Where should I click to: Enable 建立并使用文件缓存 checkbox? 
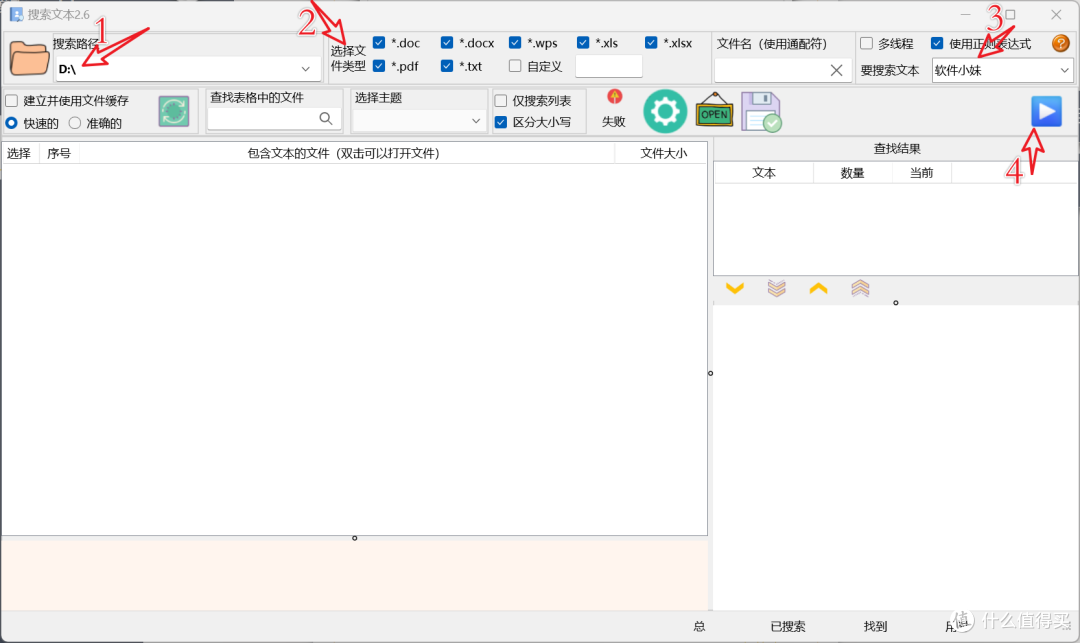pos(12,101)
